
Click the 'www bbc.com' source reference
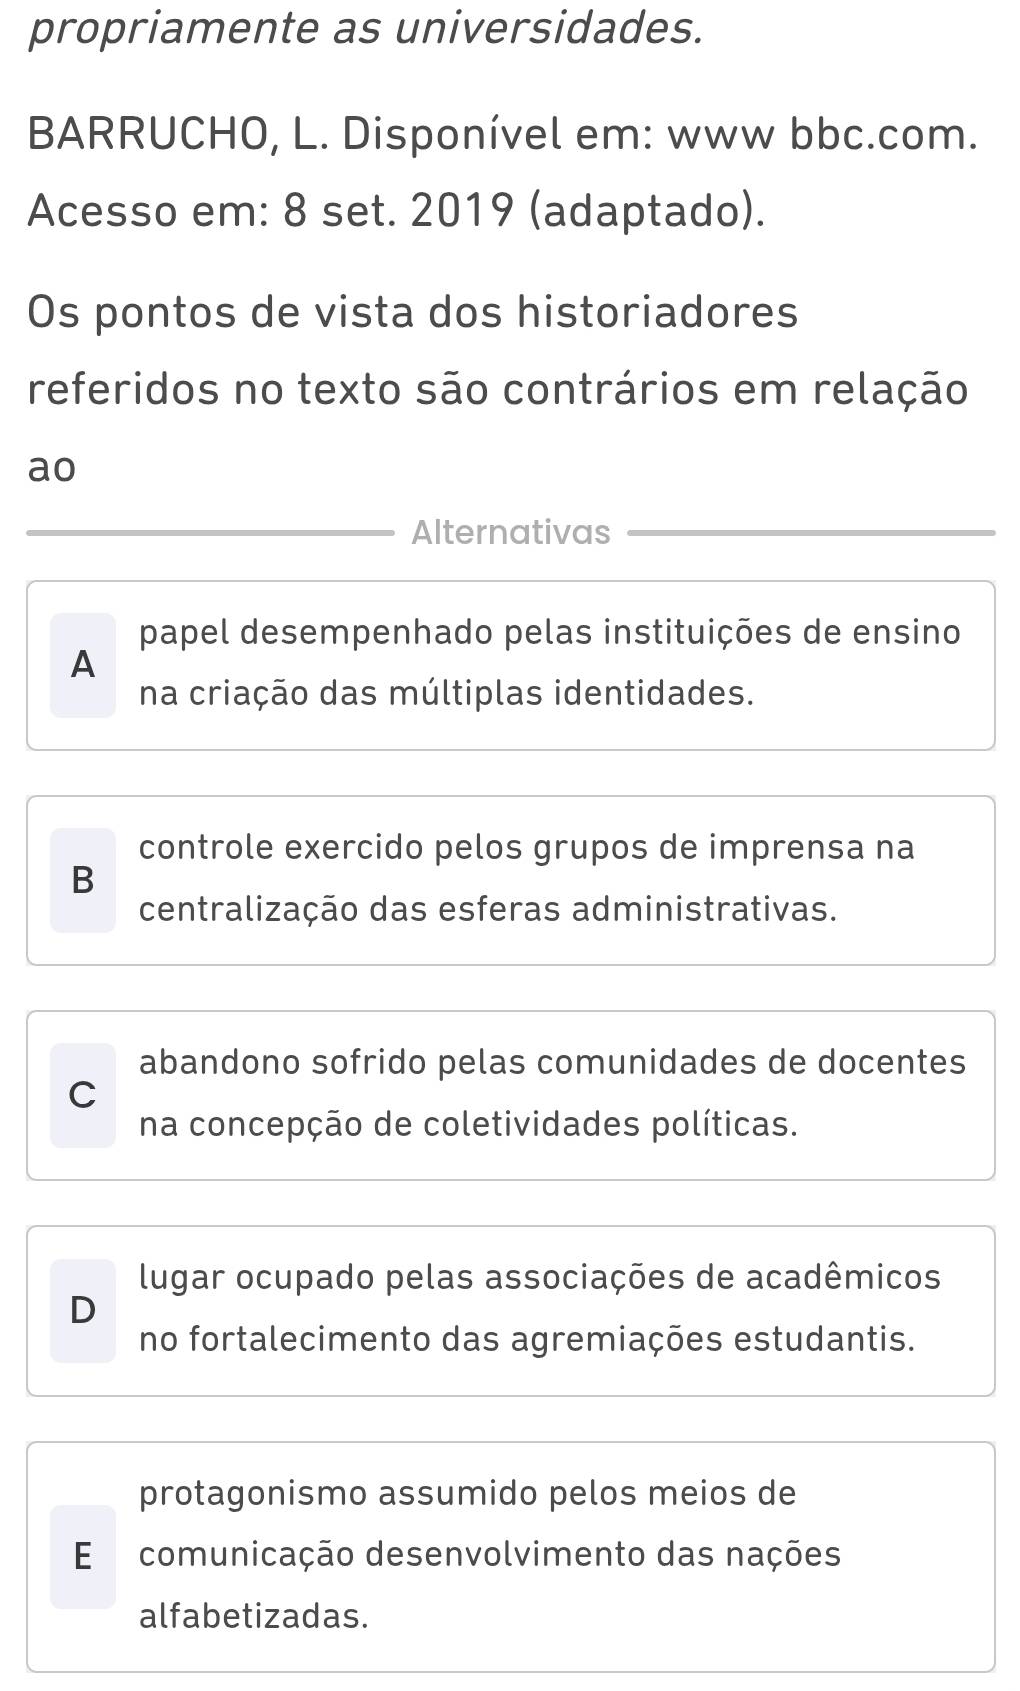[822, 133]
